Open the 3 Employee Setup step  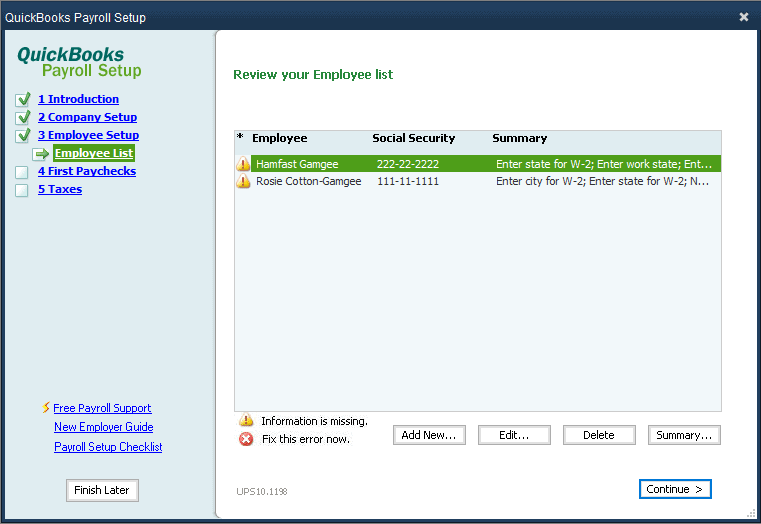(88, 135)
